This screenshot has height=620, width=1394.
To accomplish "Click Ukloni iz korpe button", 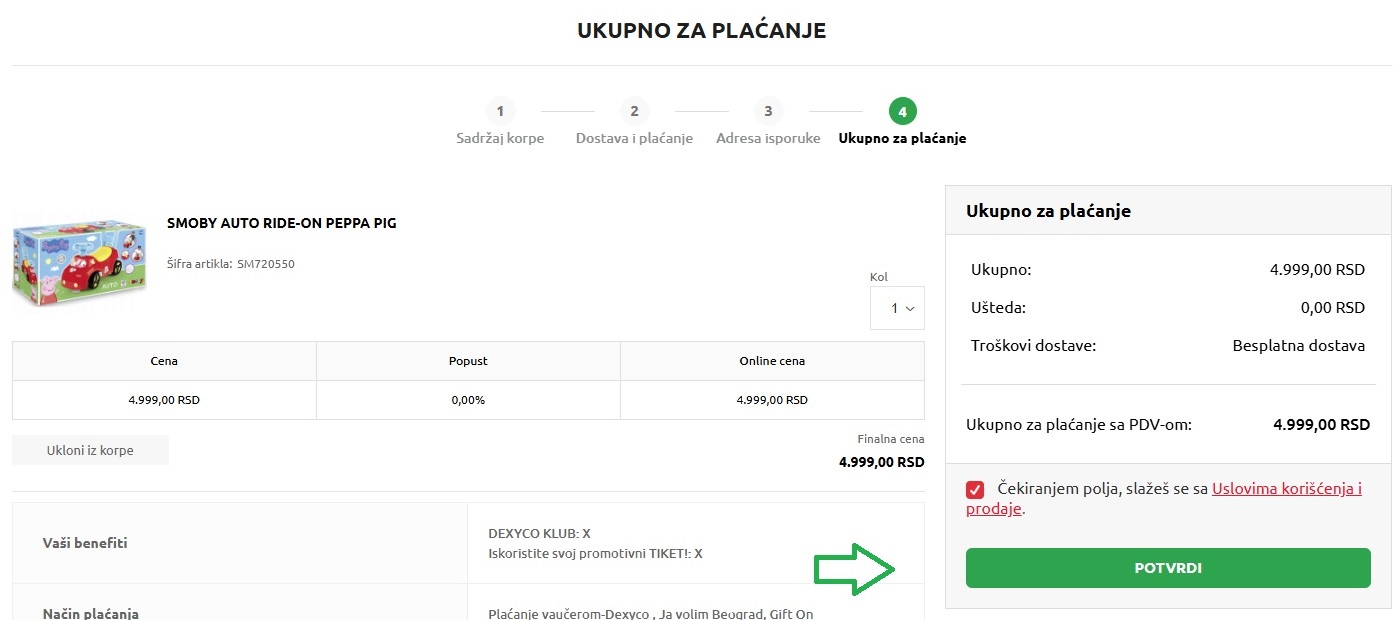I will (90, 450).
